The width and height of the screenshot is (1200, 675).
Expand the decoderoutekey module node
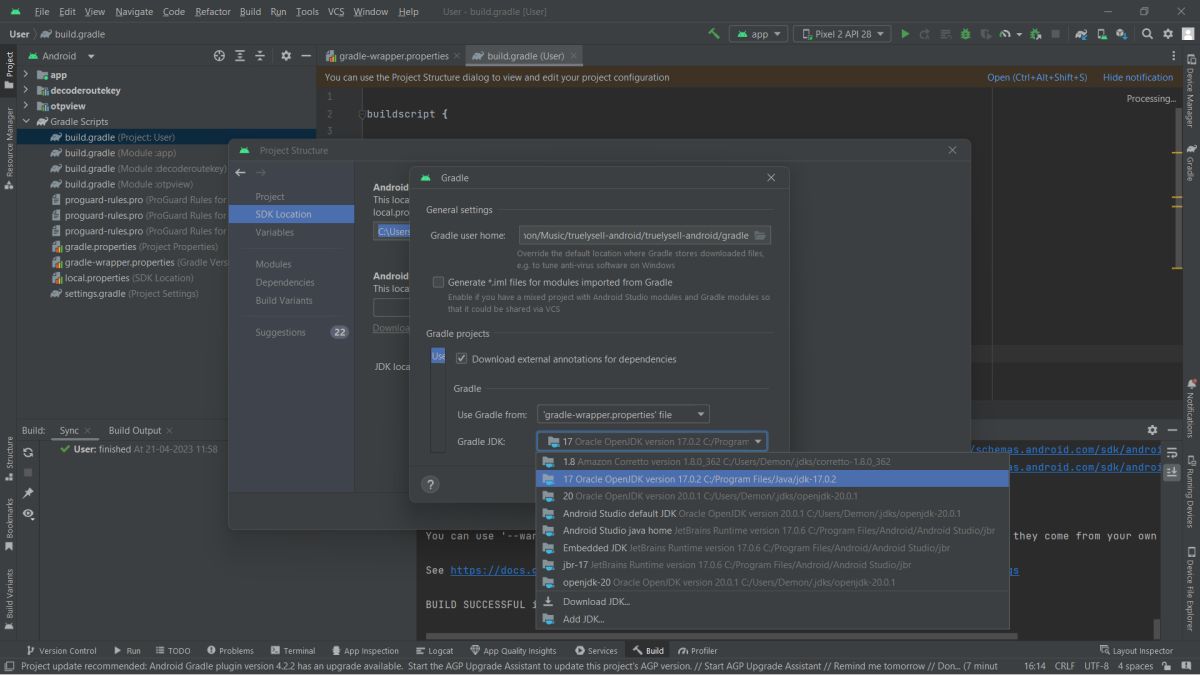coord(26,90)
